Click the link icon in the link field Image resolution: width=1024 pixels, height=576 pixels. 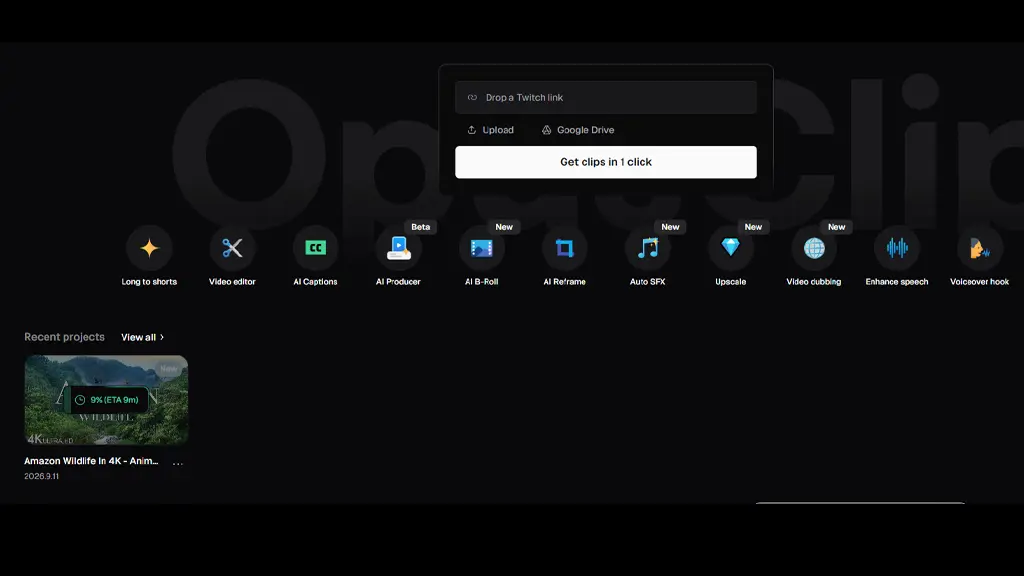tap(472, 97)
